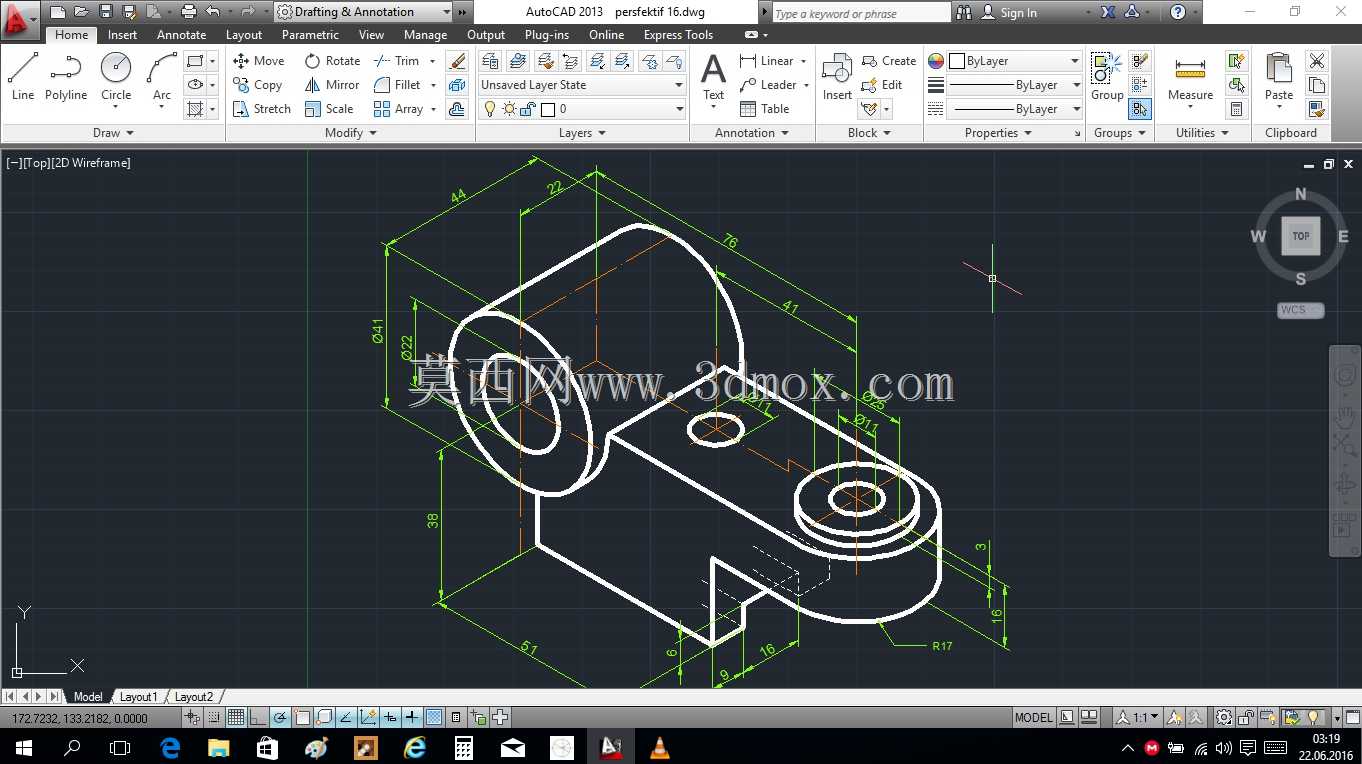Open the ByLayer linetype dropdown
The image size is (1362, 764).
[x=1014, y=109]
